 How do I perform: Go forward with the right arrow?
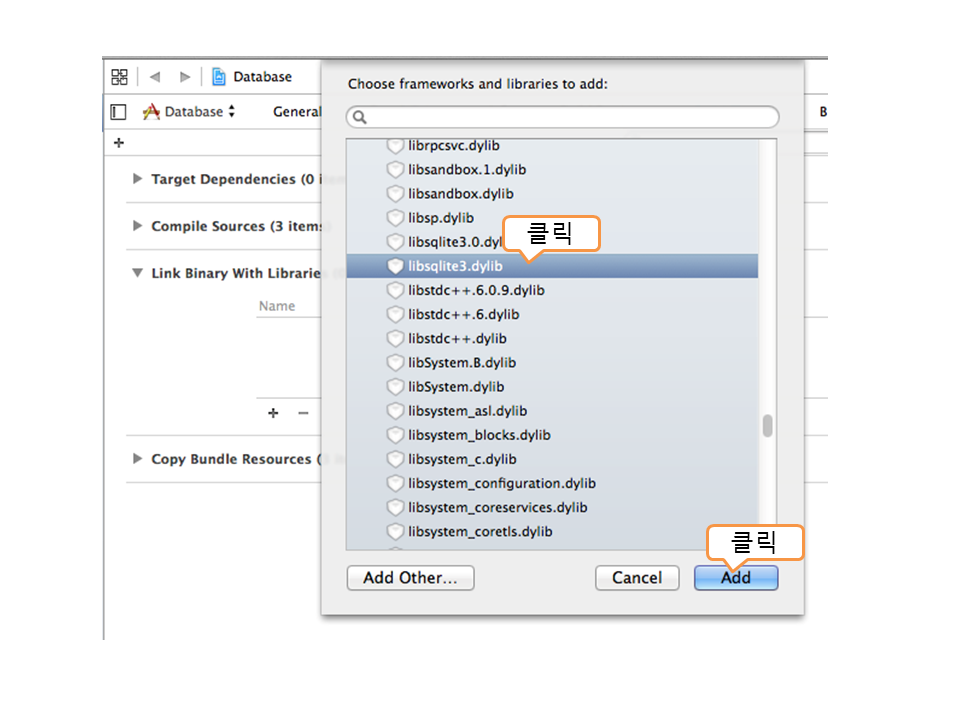point(185,77)
